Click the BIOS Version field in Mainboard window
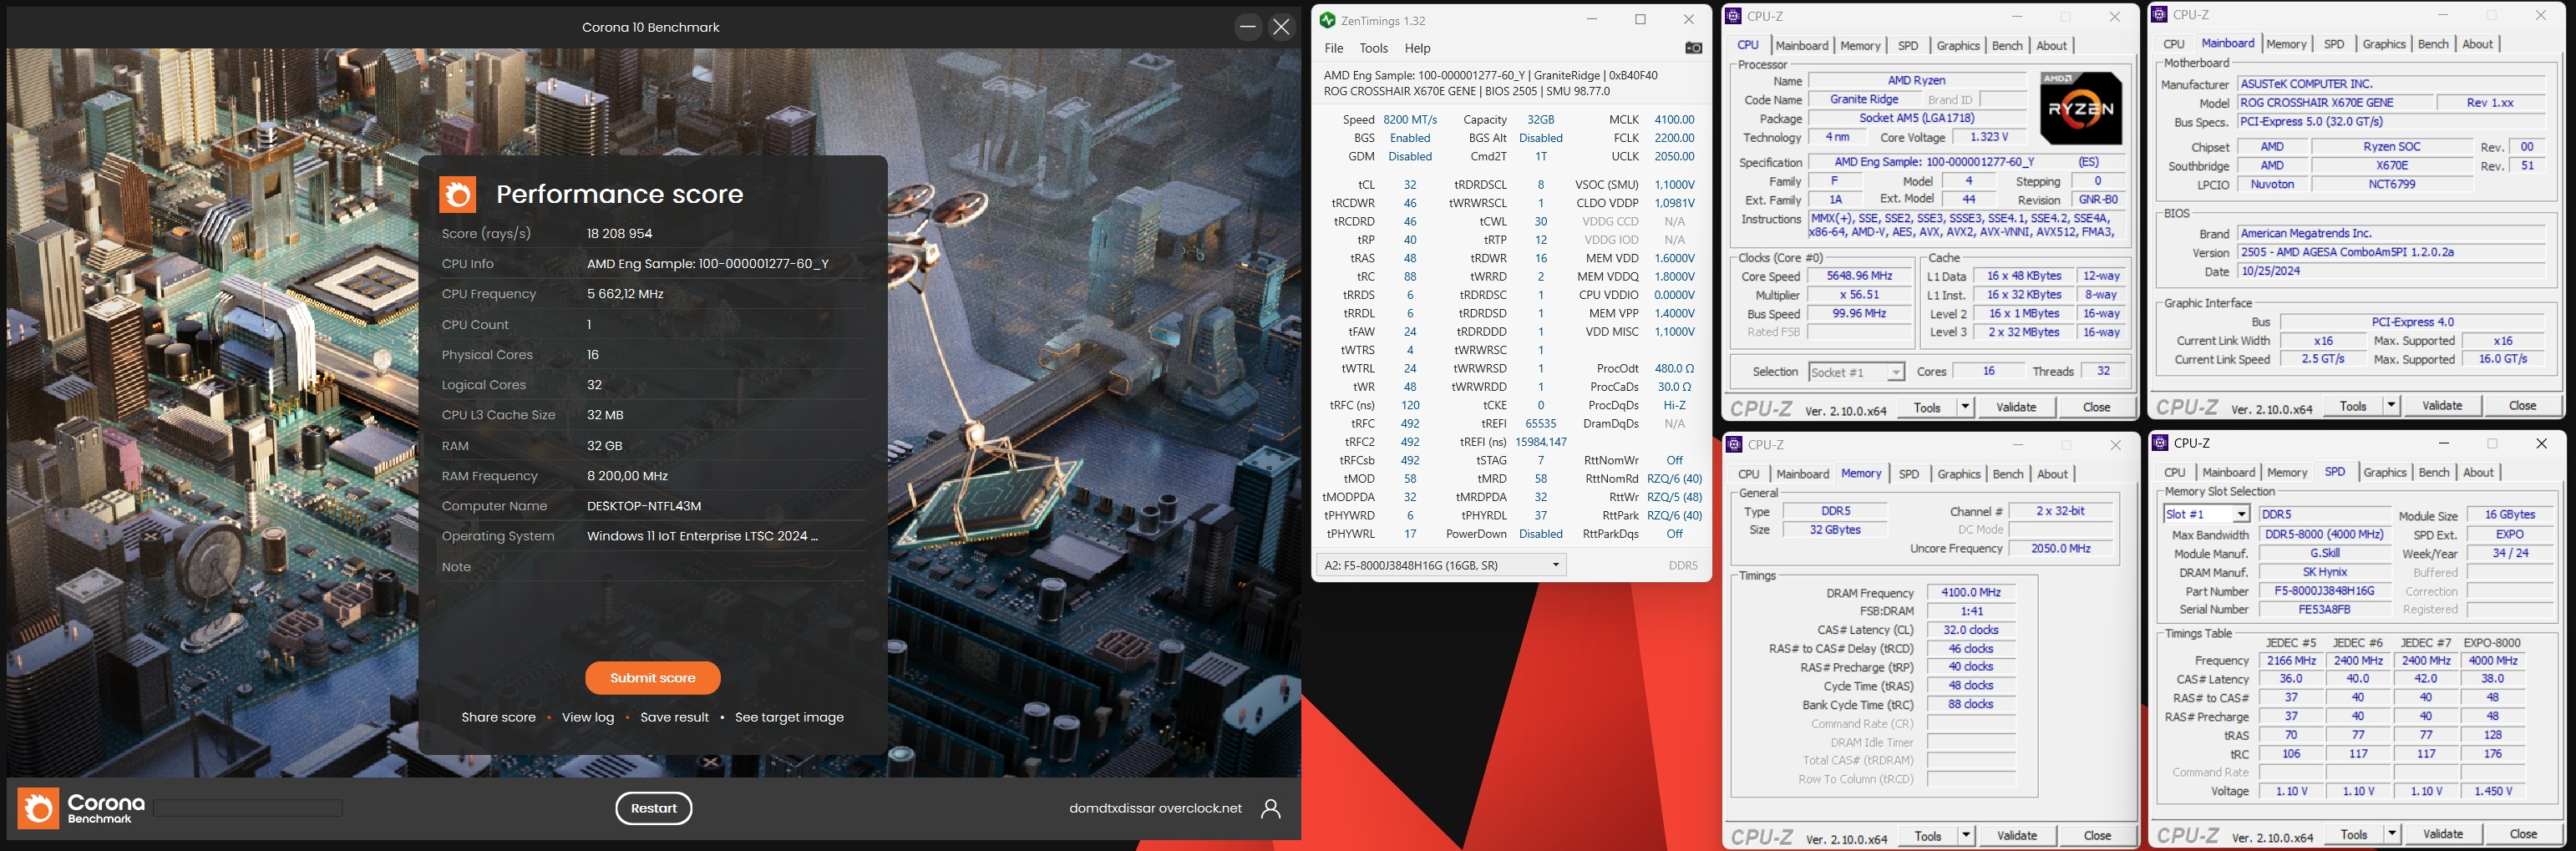This screenshot has height=851, width=2576. [2391, 252]
